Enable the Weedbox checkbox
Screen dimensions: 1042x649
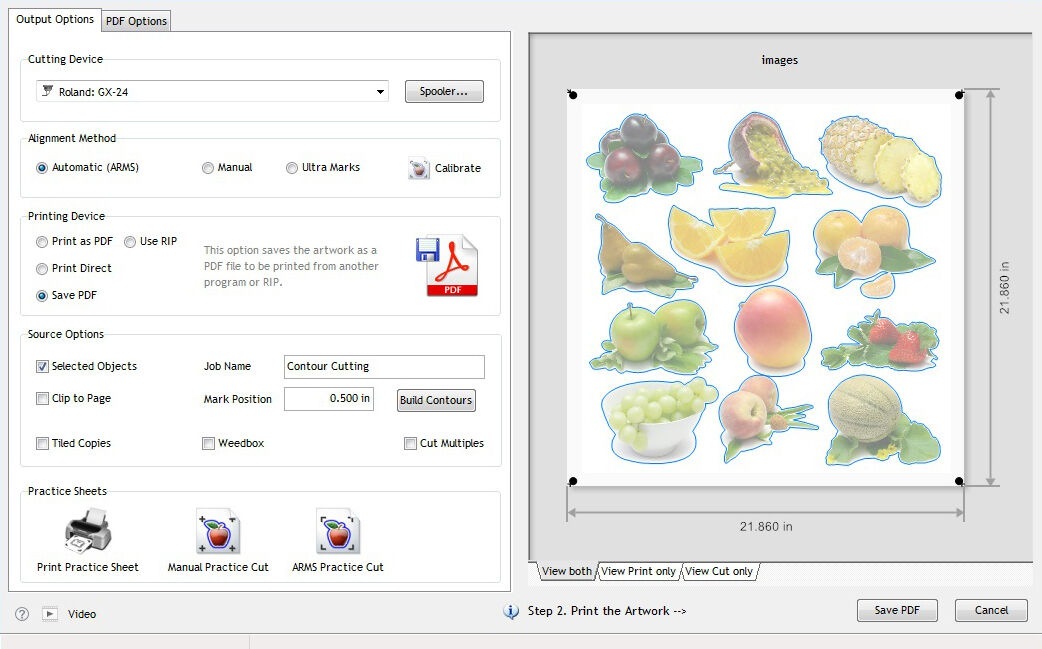208,444
